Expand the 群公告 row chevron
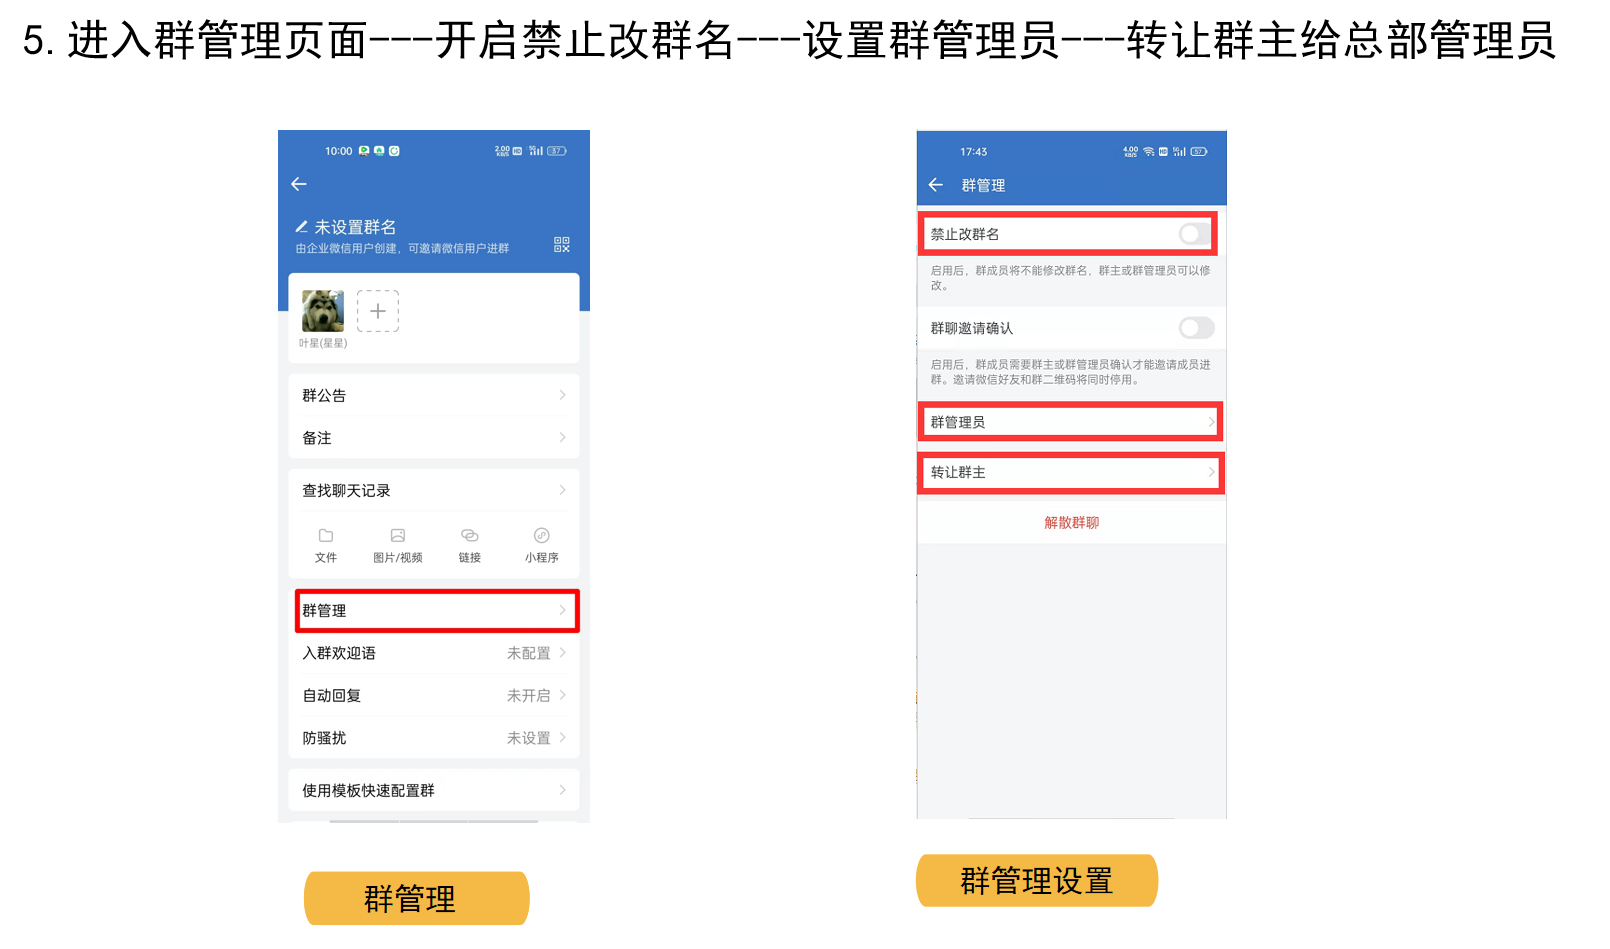The height and width of the screenshot is (949, 1610). click(562, 395)
